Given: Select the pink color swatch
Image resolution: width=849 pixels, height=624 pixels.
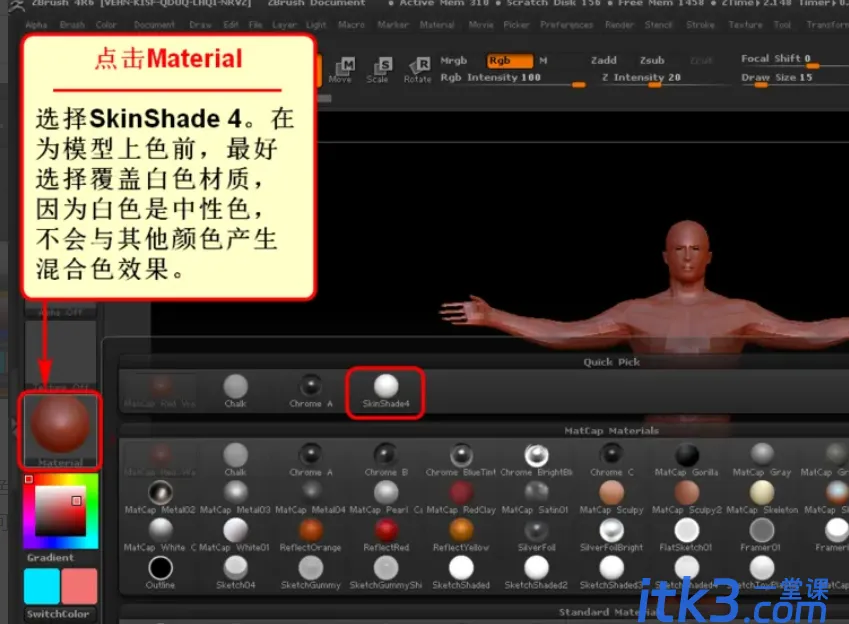Looking at the screenshot, I should click(x=79, y=586).
